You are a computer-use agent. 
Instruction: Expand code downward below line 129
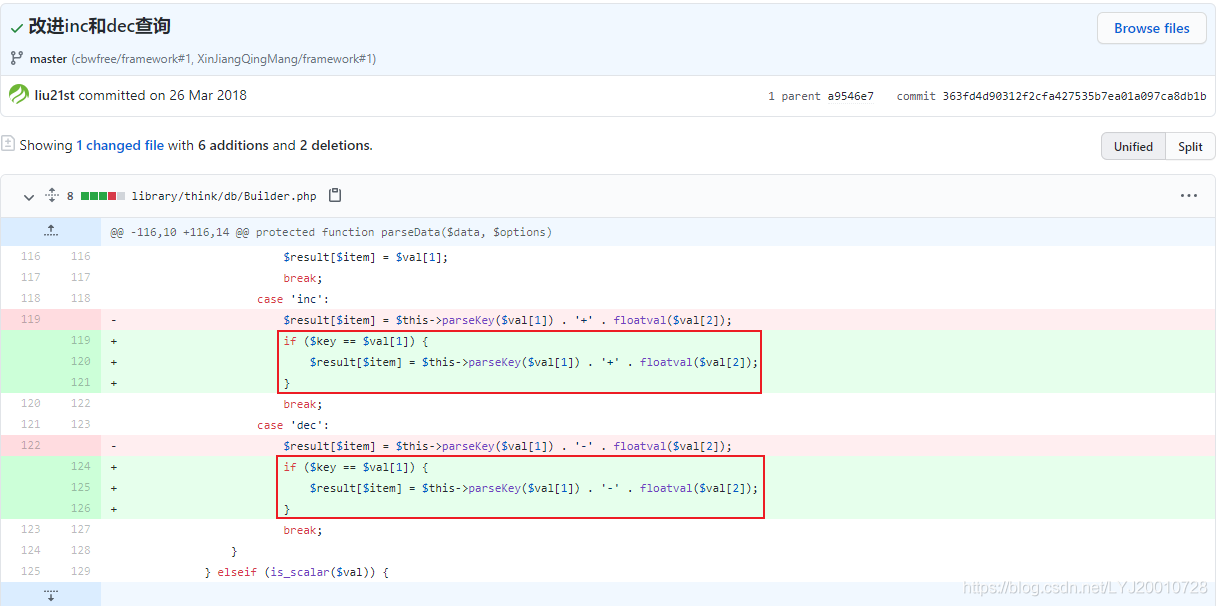tap(51, 594)
